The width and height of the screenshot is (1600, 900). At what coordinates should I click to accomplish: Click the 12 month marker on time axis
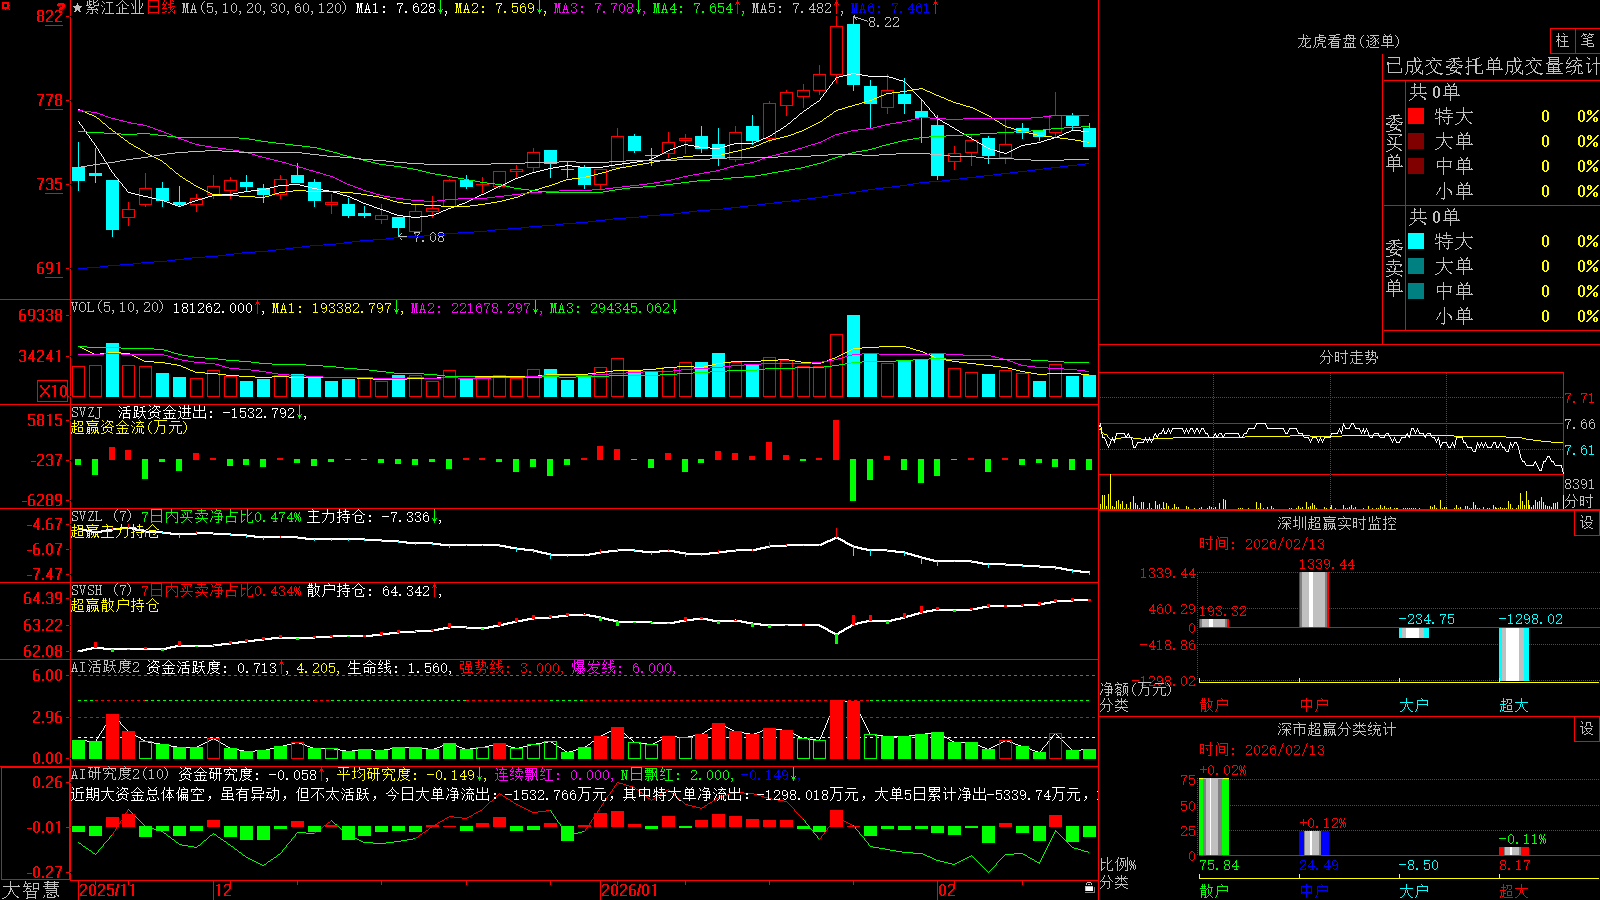pyautogui.click(x=224, y=890)
